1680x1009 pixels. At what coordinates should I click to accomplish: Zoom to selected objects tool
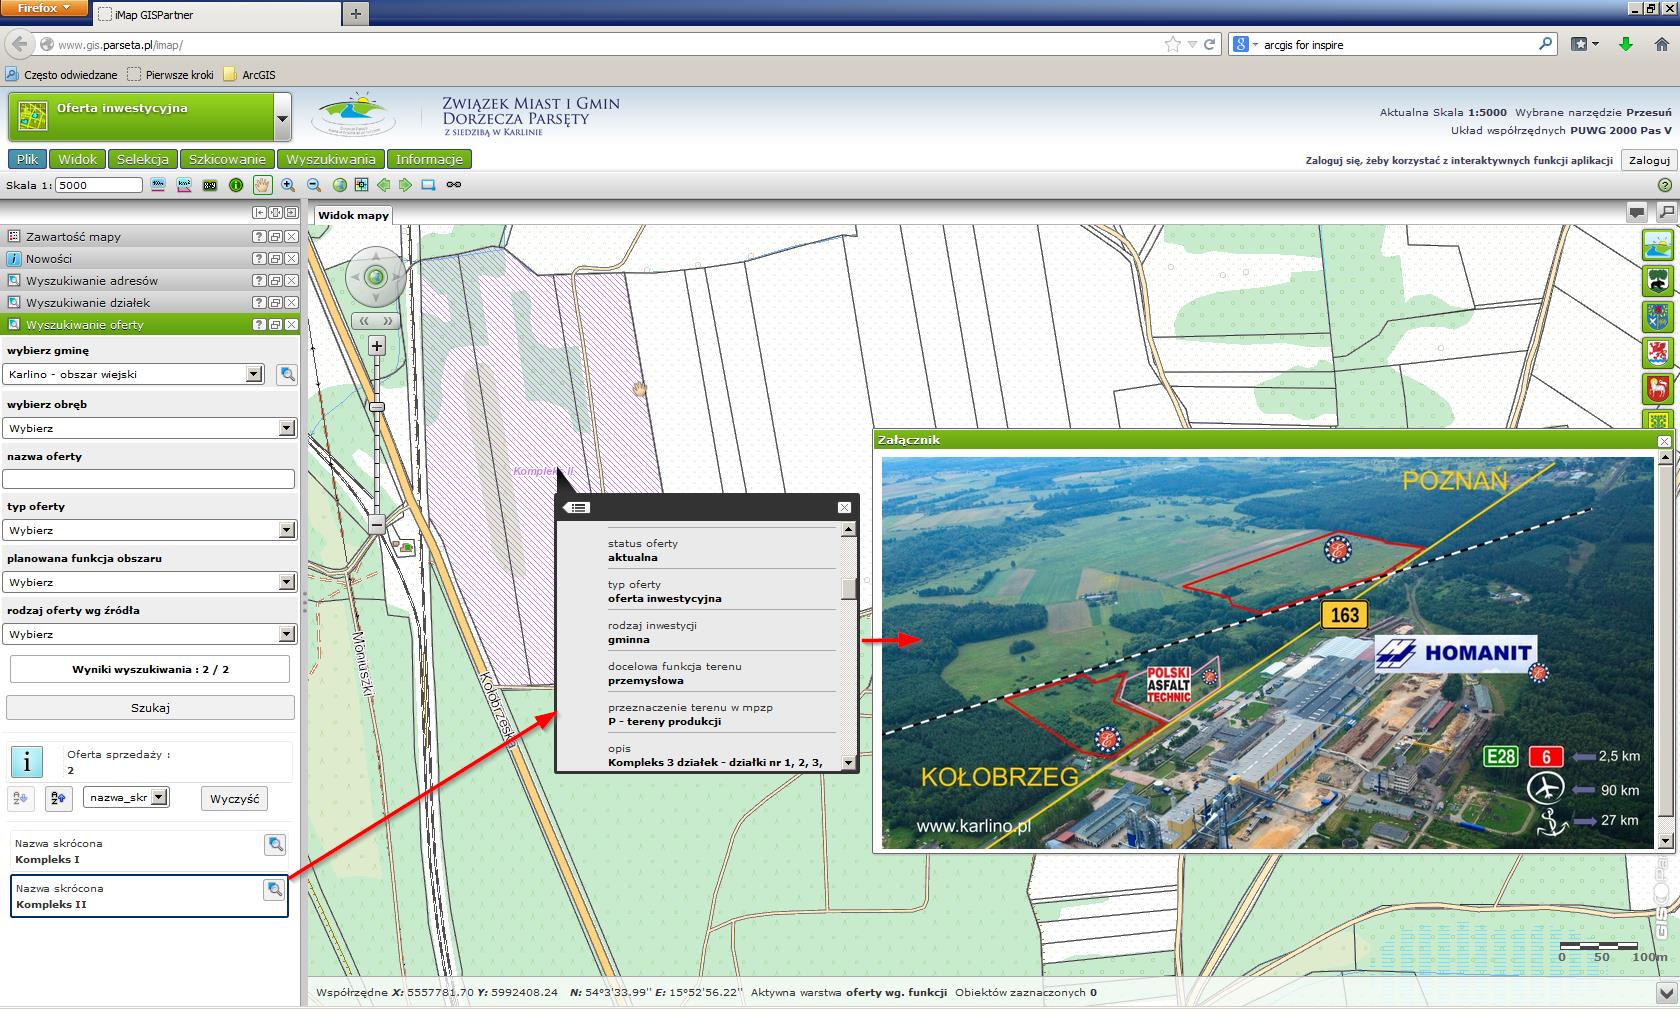361,185
